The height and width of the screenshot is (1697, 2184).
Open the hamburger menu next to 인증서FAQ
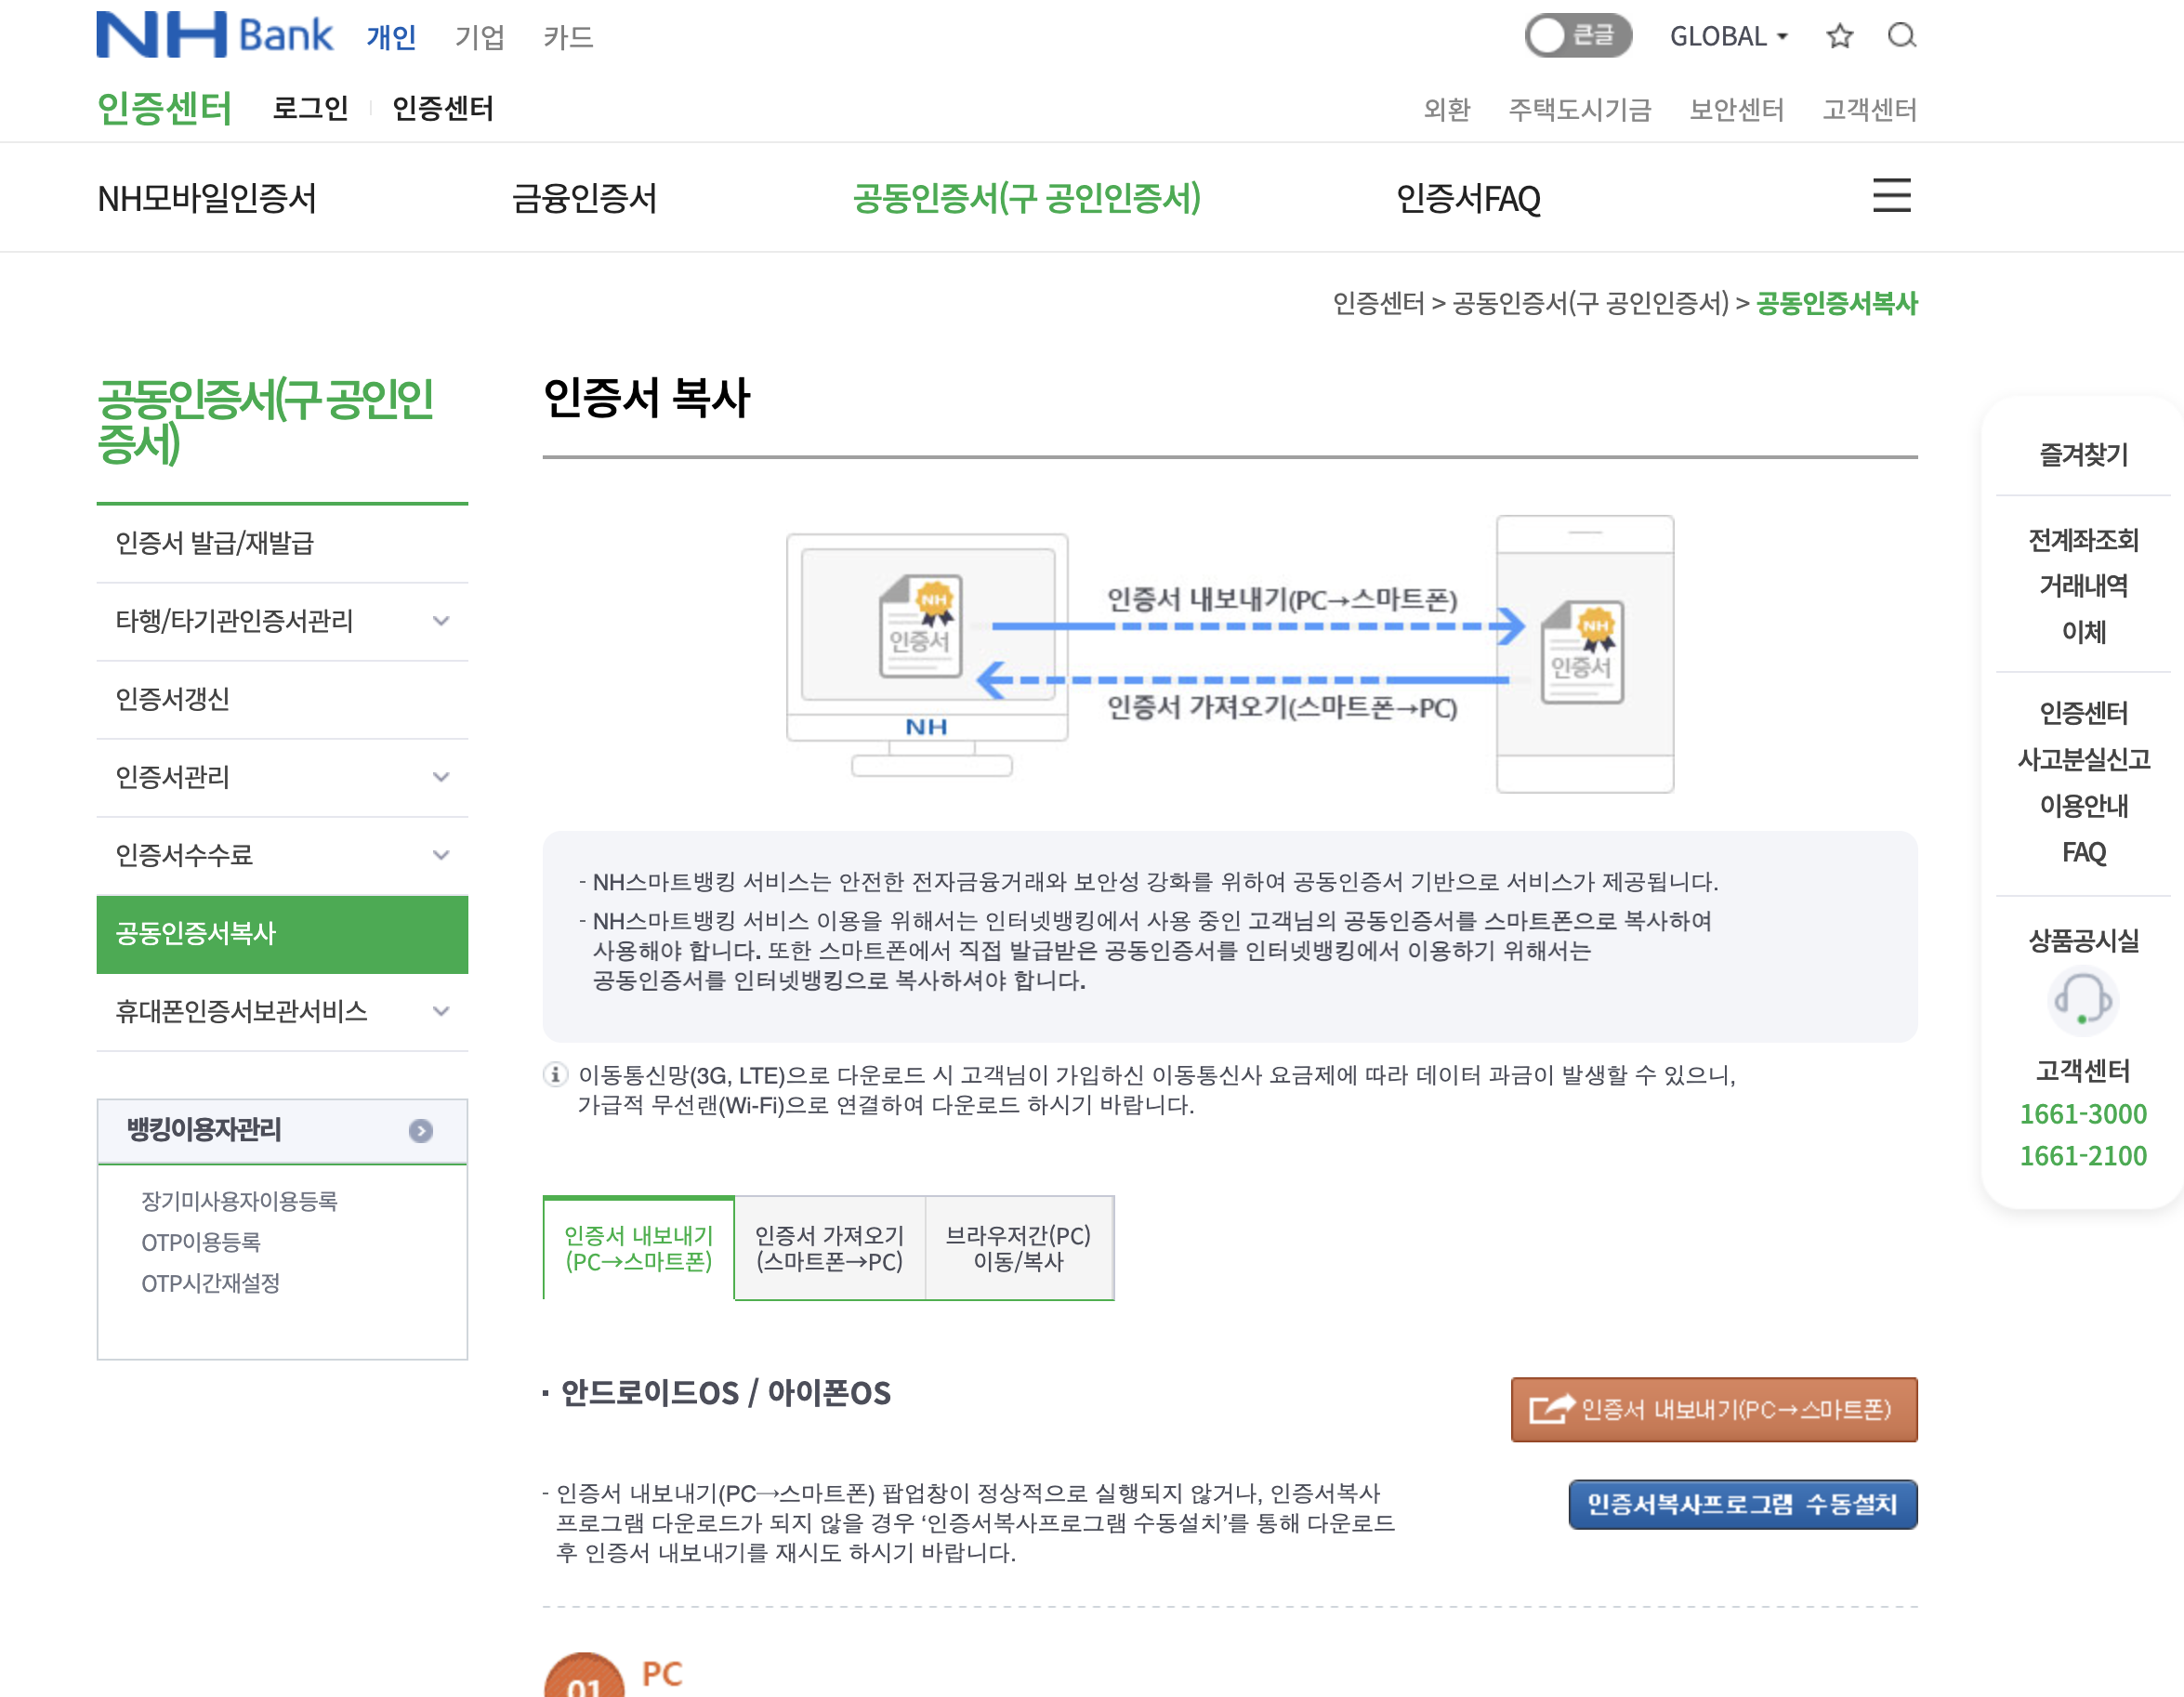pos(1891,197)
